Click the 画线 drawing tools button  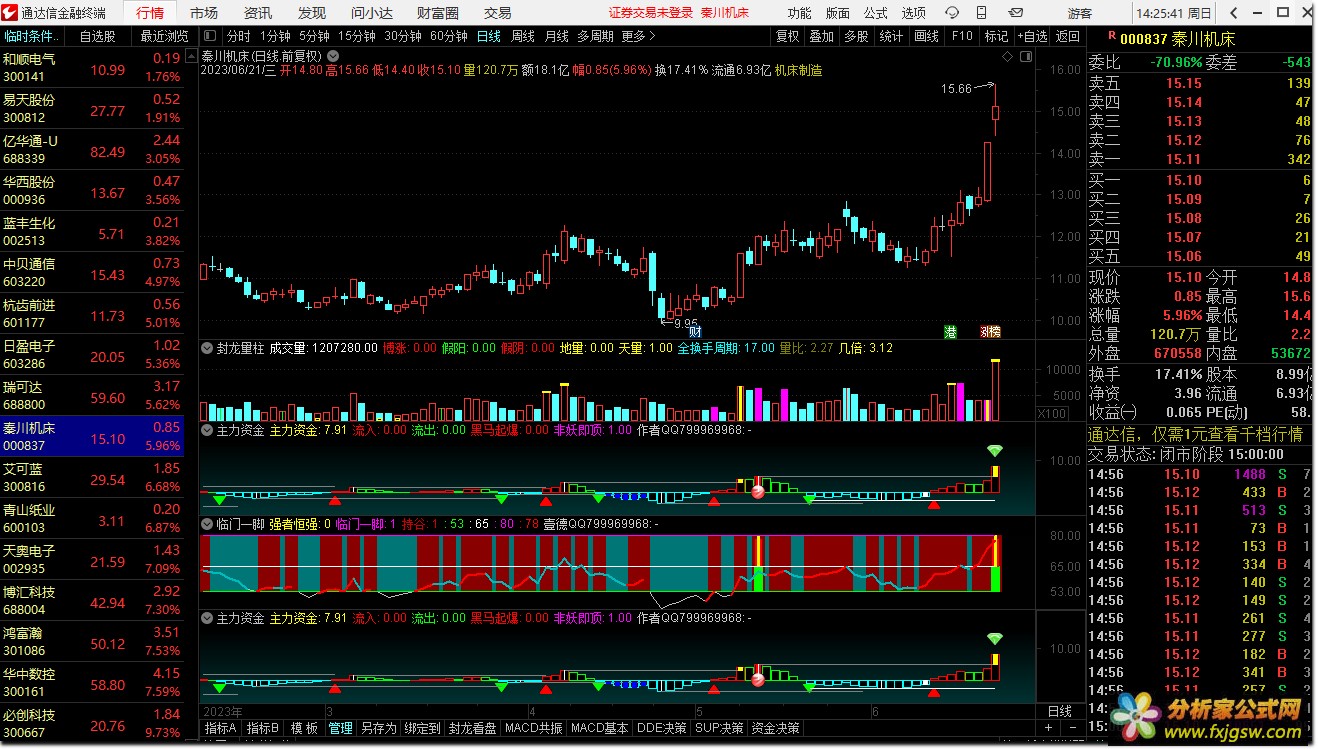tap(927, 36)
